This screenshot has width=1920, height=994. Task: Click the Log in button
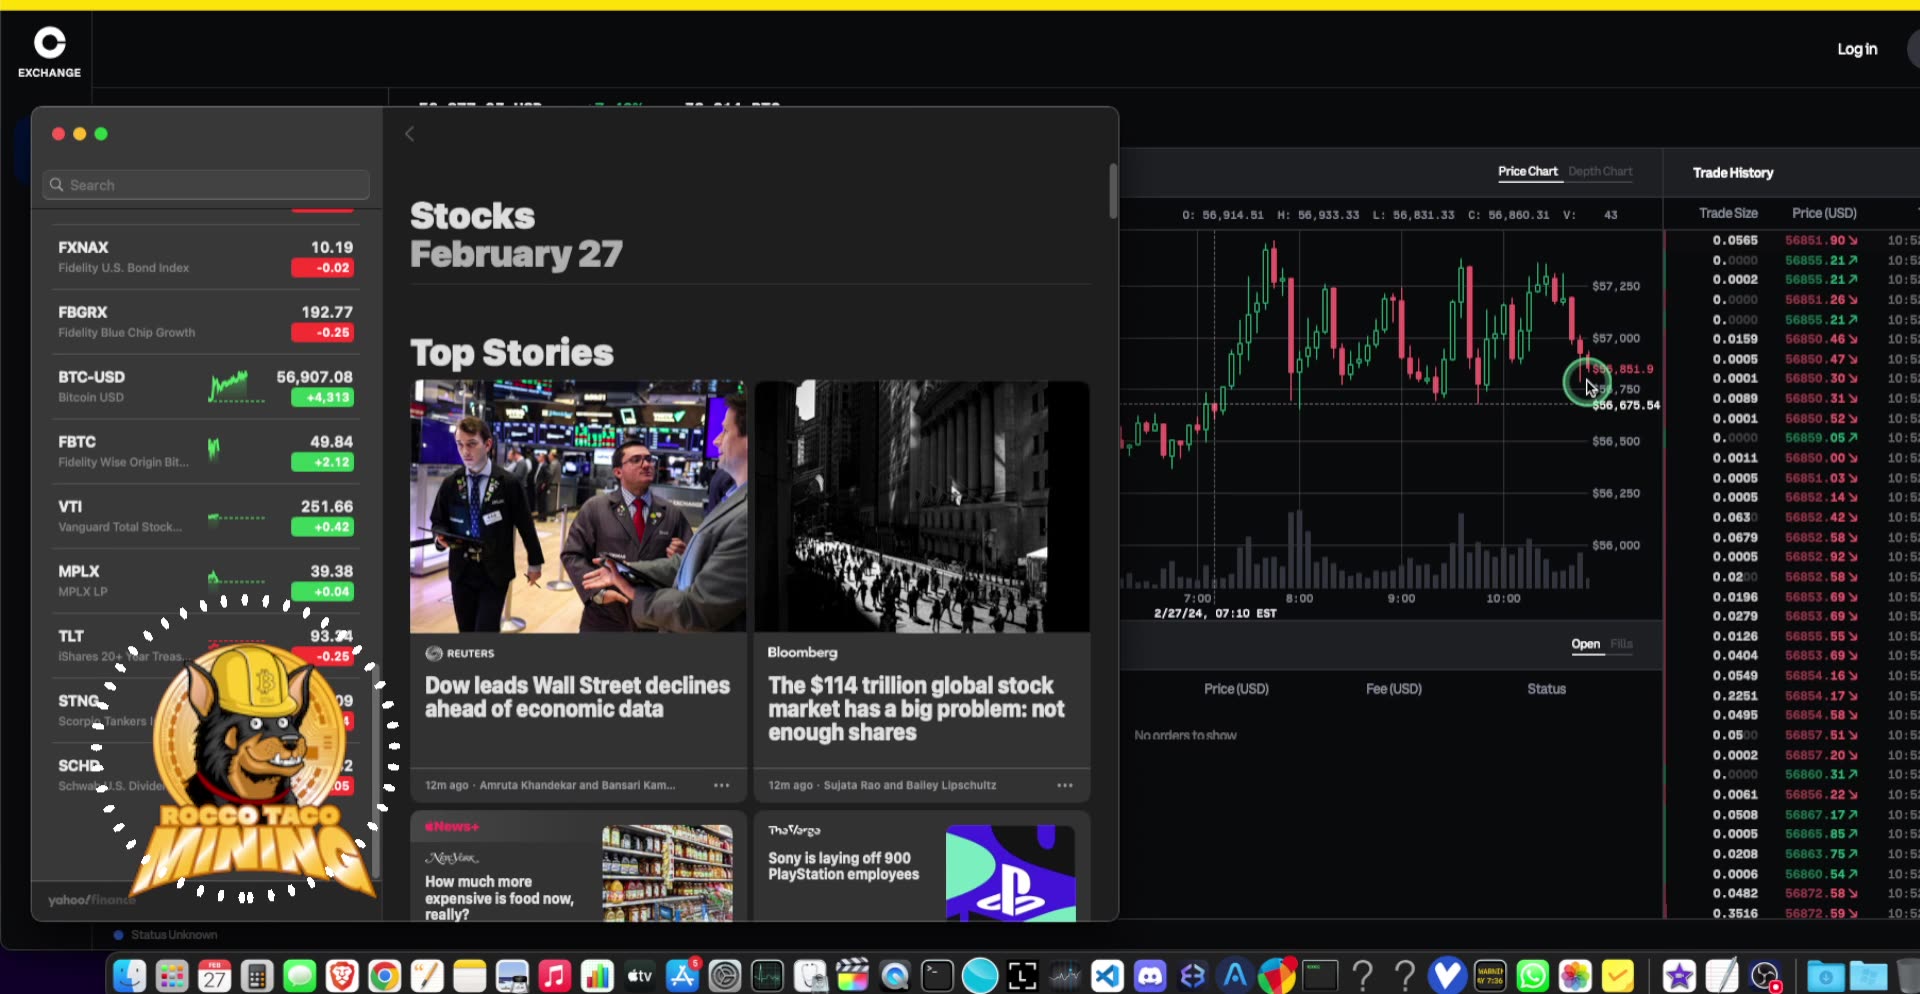(1857, 49)
